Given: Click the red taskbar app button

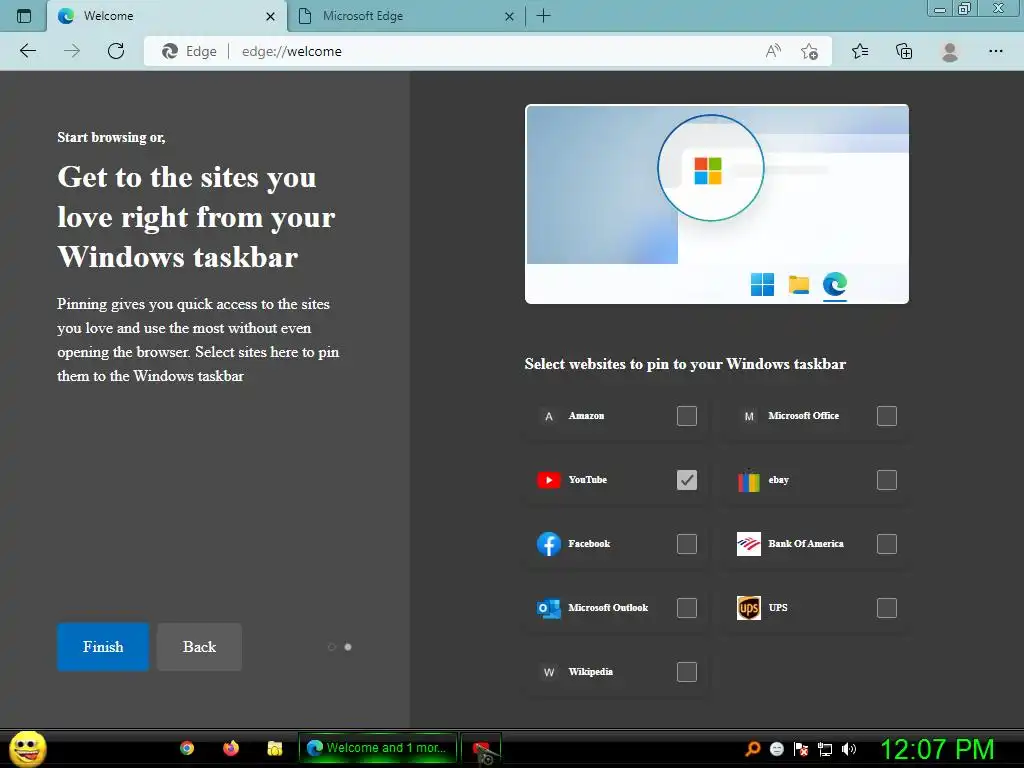Looking at the screenshot, I should coord(481,749).
